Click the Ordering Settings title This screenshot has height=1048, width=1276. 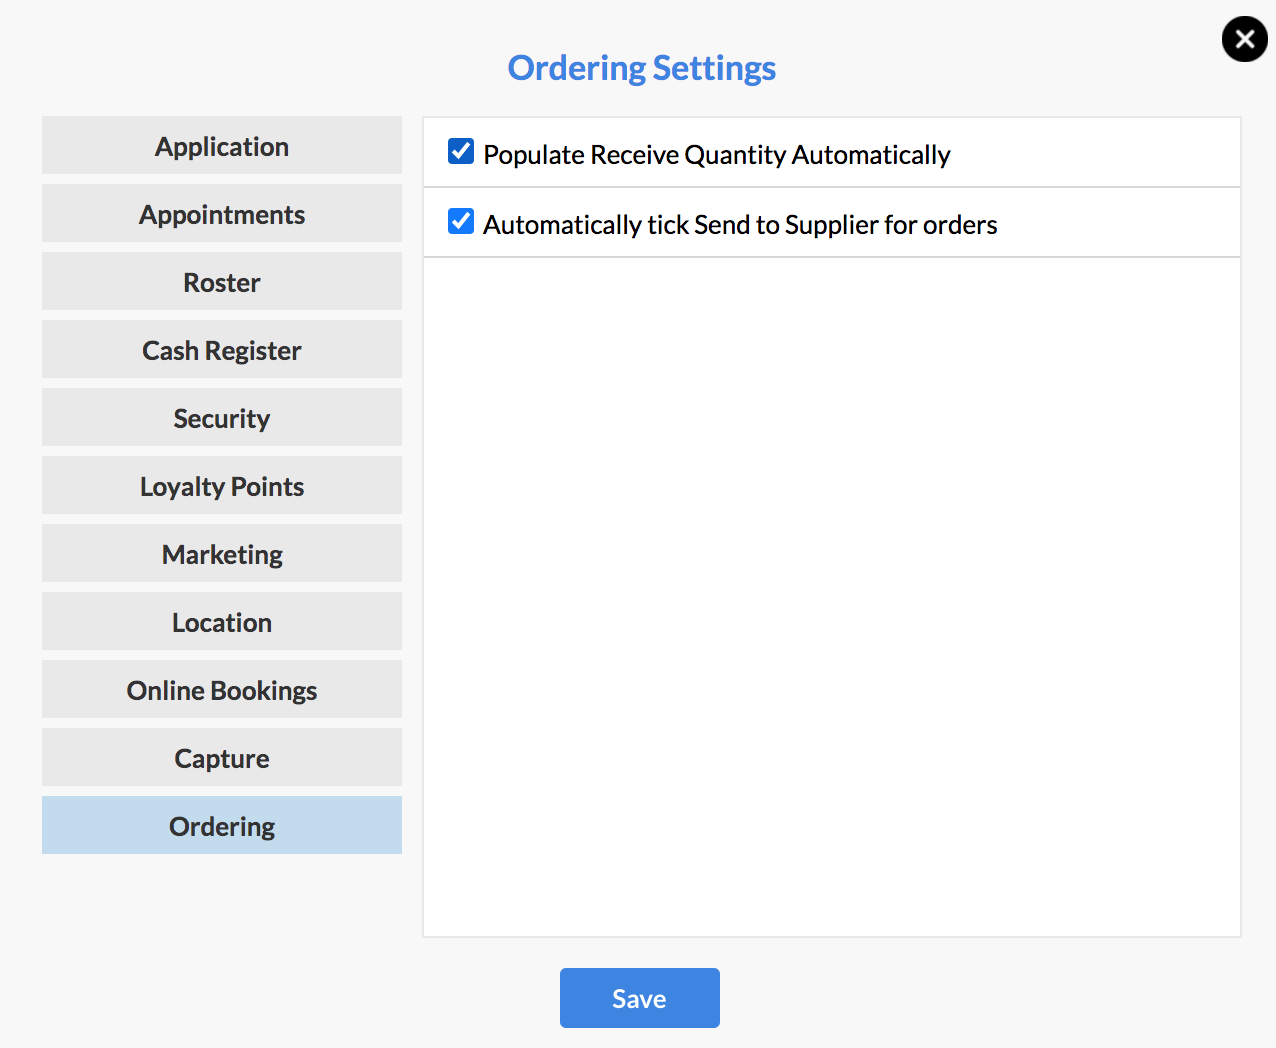click(642, 68)
